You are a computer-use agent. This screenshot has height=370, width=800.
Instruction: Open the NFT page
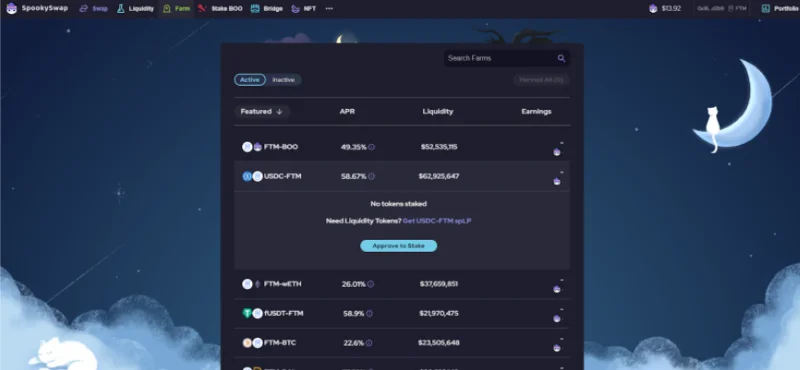point(304,9)
